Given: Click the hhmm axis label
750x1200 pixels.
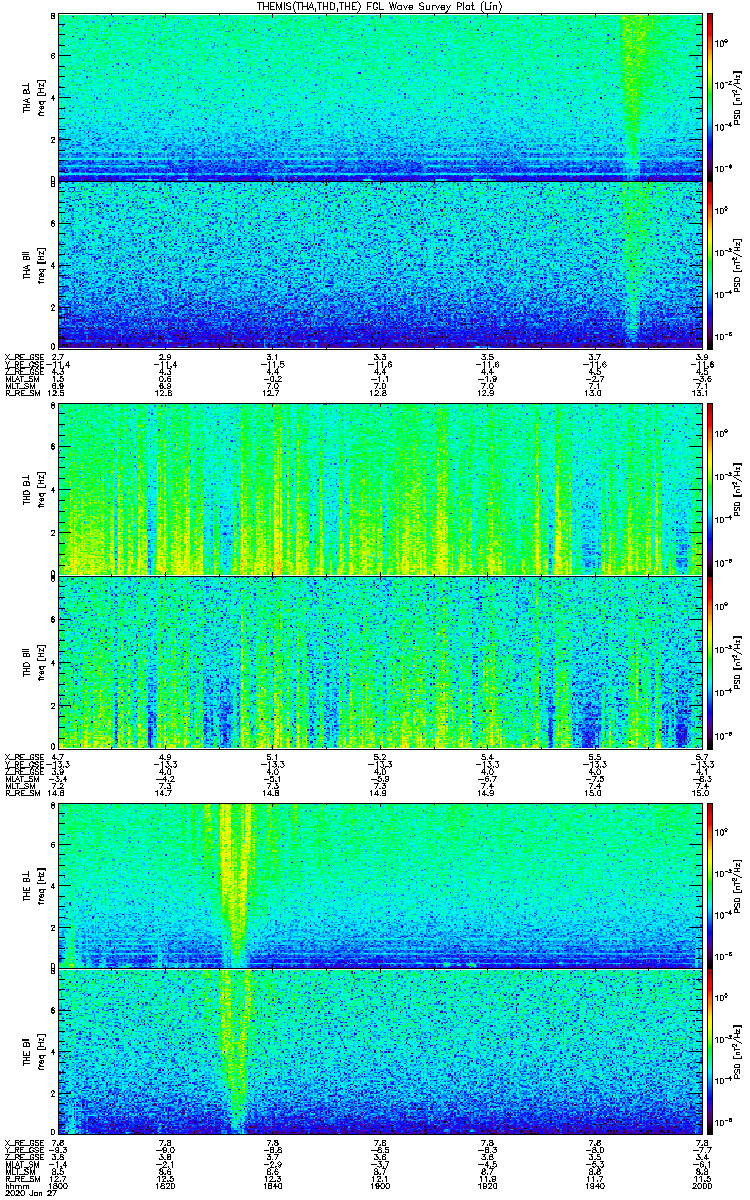Looking at the screenshot, I should click(15, 1184).
